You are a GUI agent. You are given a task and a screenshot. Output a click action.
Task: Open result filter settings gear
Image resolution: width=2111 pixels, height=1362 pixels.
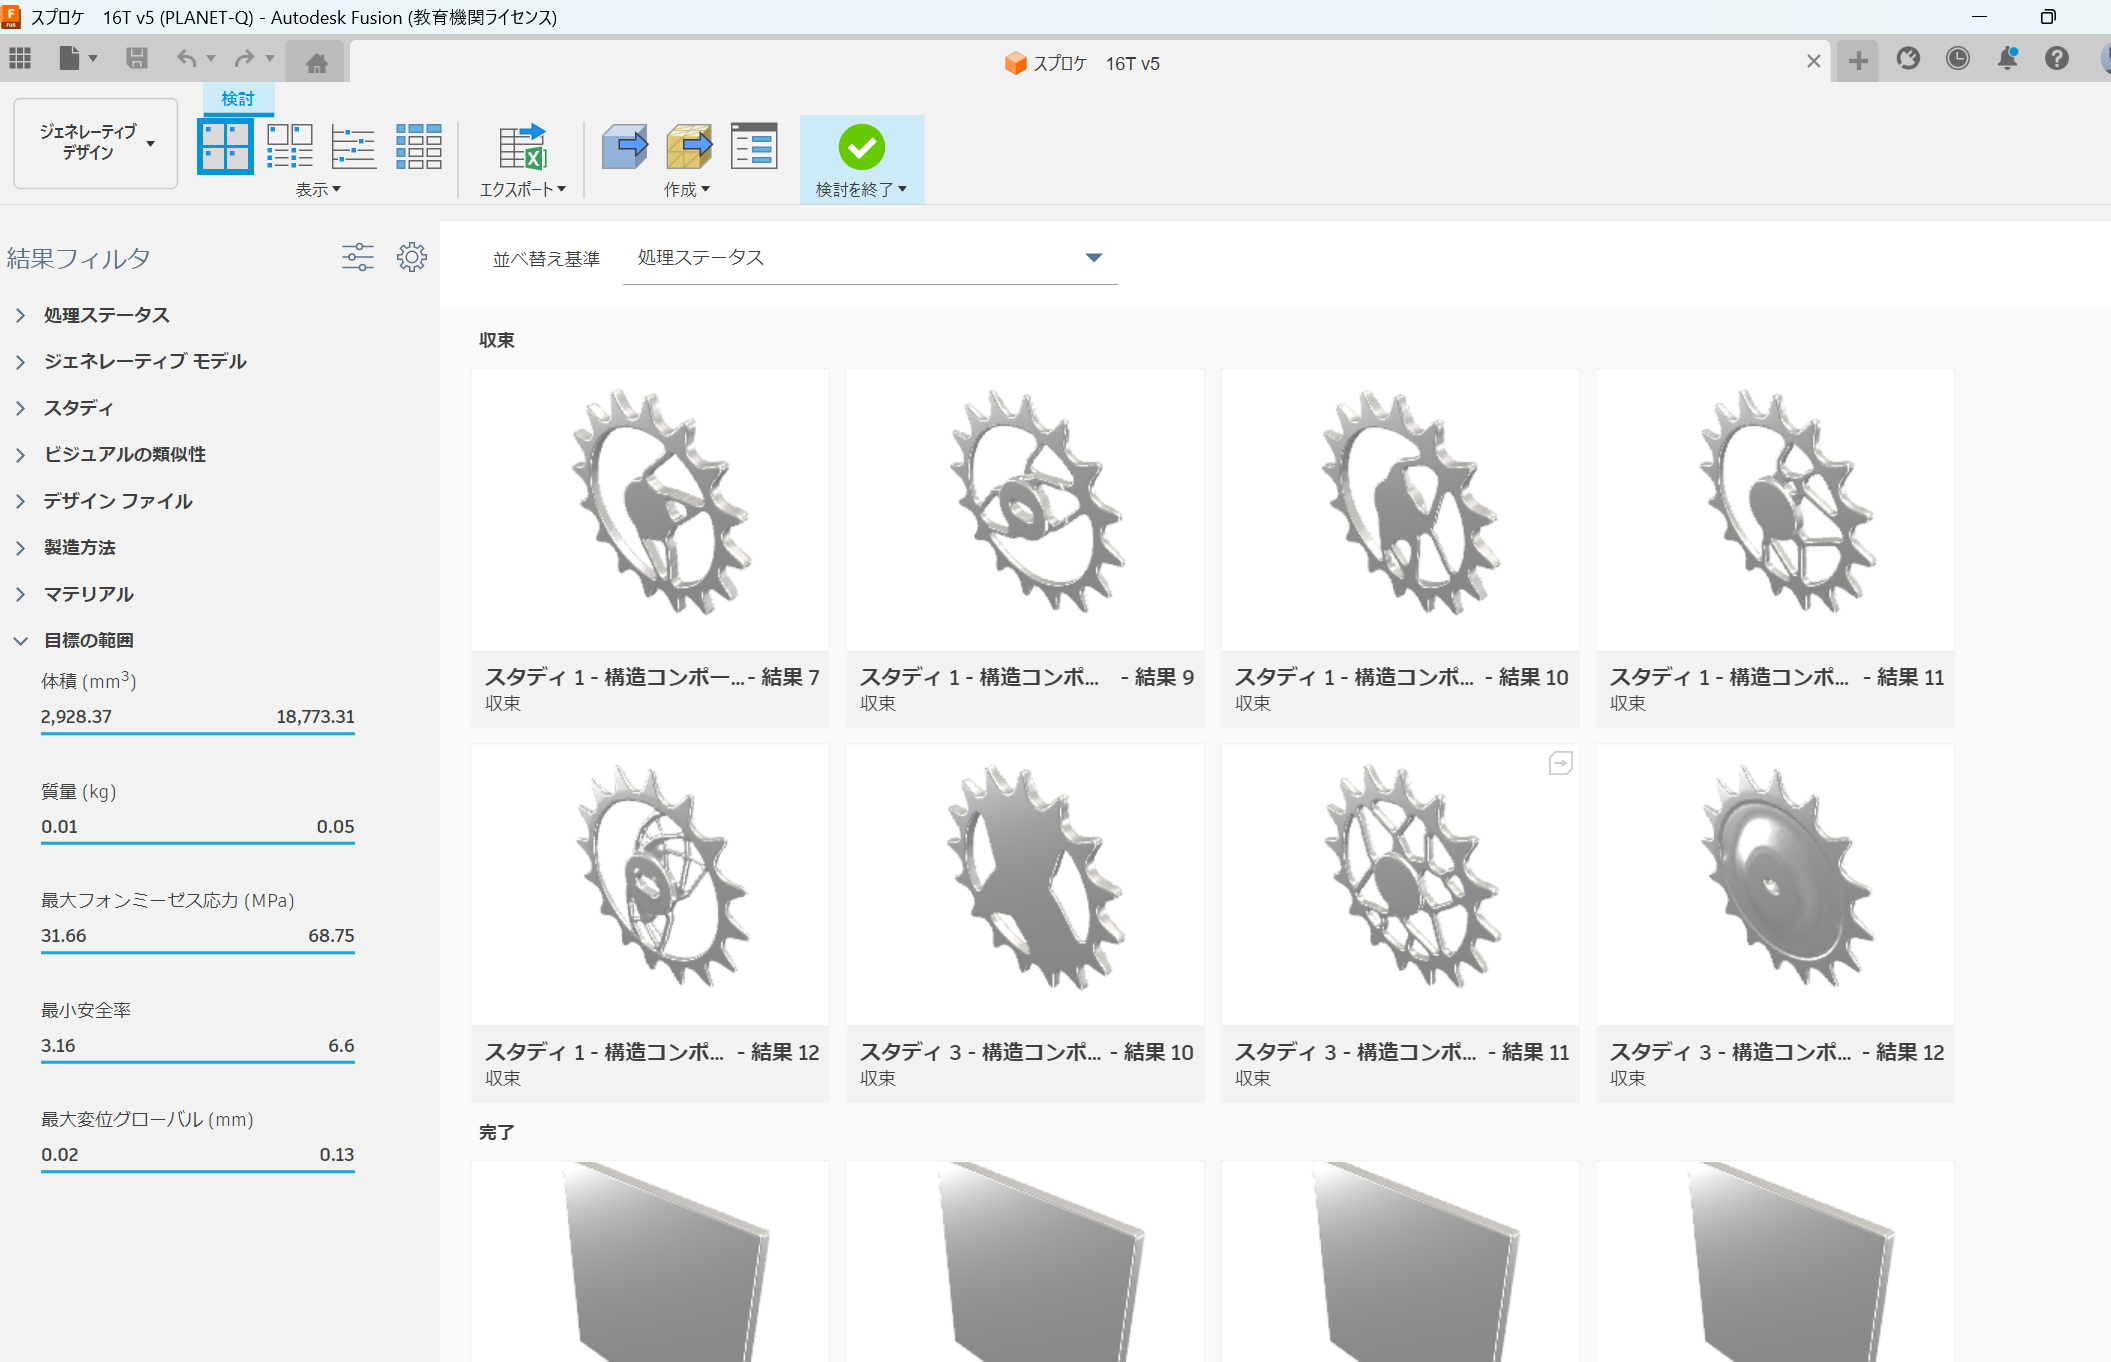[x=411, y=257]
